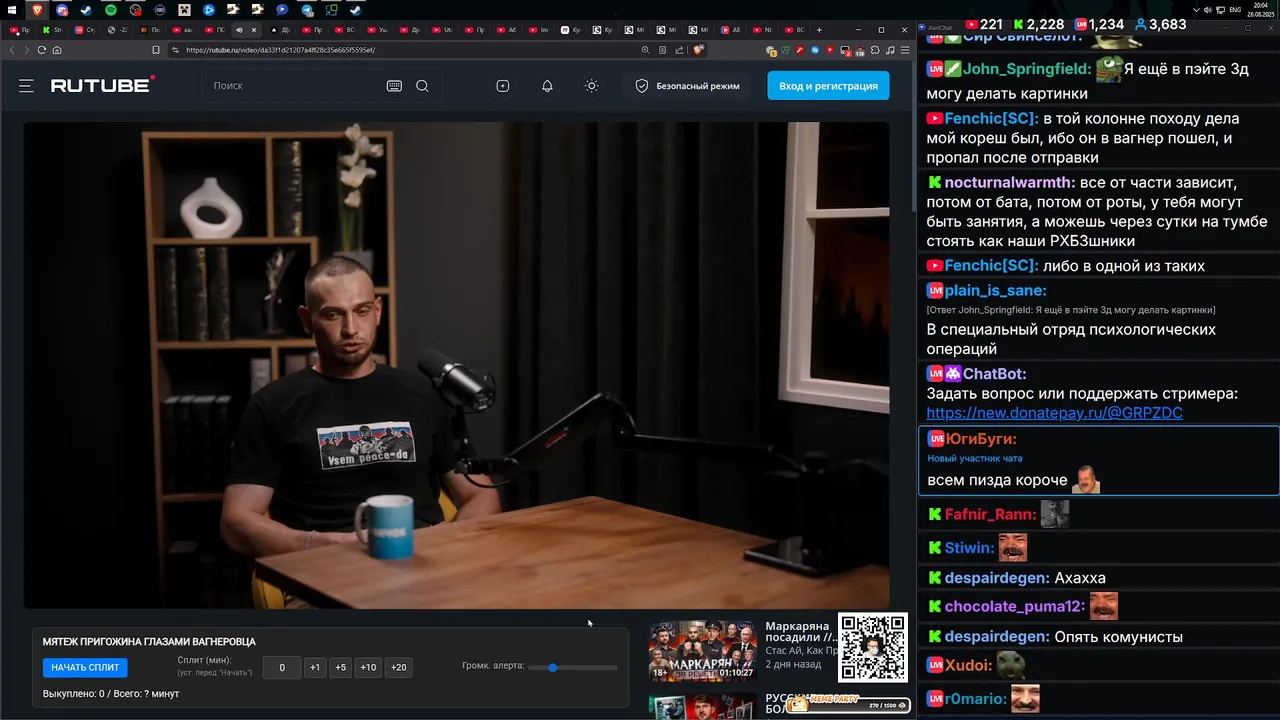The height and width of the screenshot is (720, 1280).
Task: Click the magnifier search icon on Rutube
Action: [x=422, y=86]
